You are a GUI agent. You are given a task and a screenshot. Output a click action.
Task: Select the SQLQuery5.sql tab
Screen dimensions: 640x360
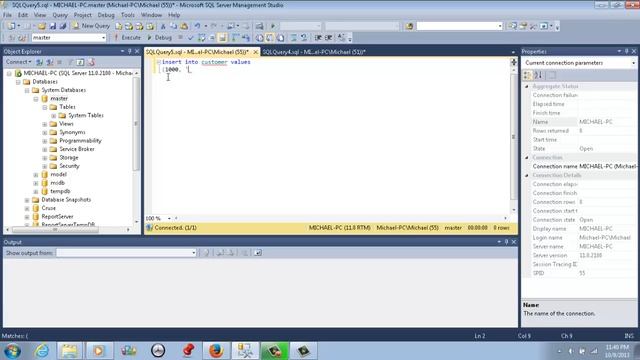(x=198, y=52)
